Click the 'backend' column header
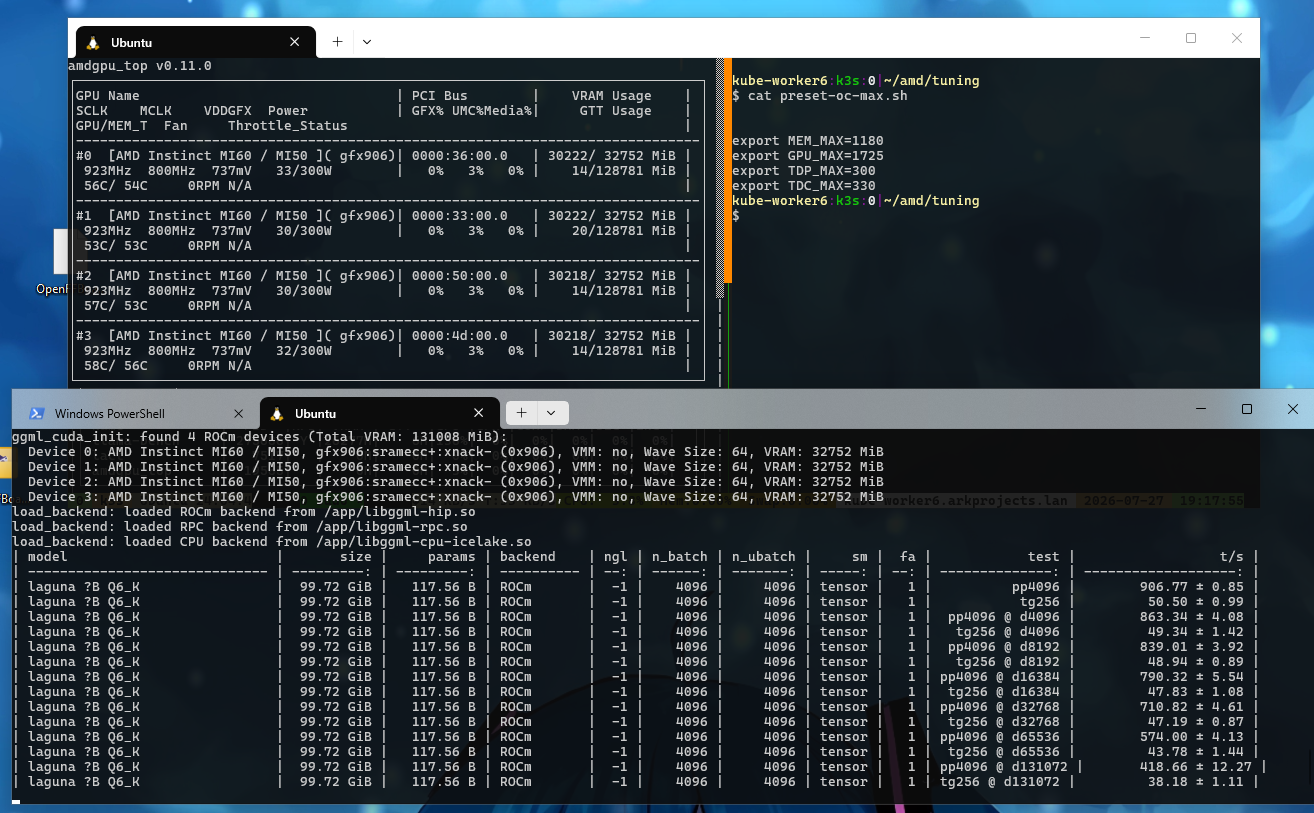The image size is (1314, 813). pyautogui.click(x=527, y=557)
